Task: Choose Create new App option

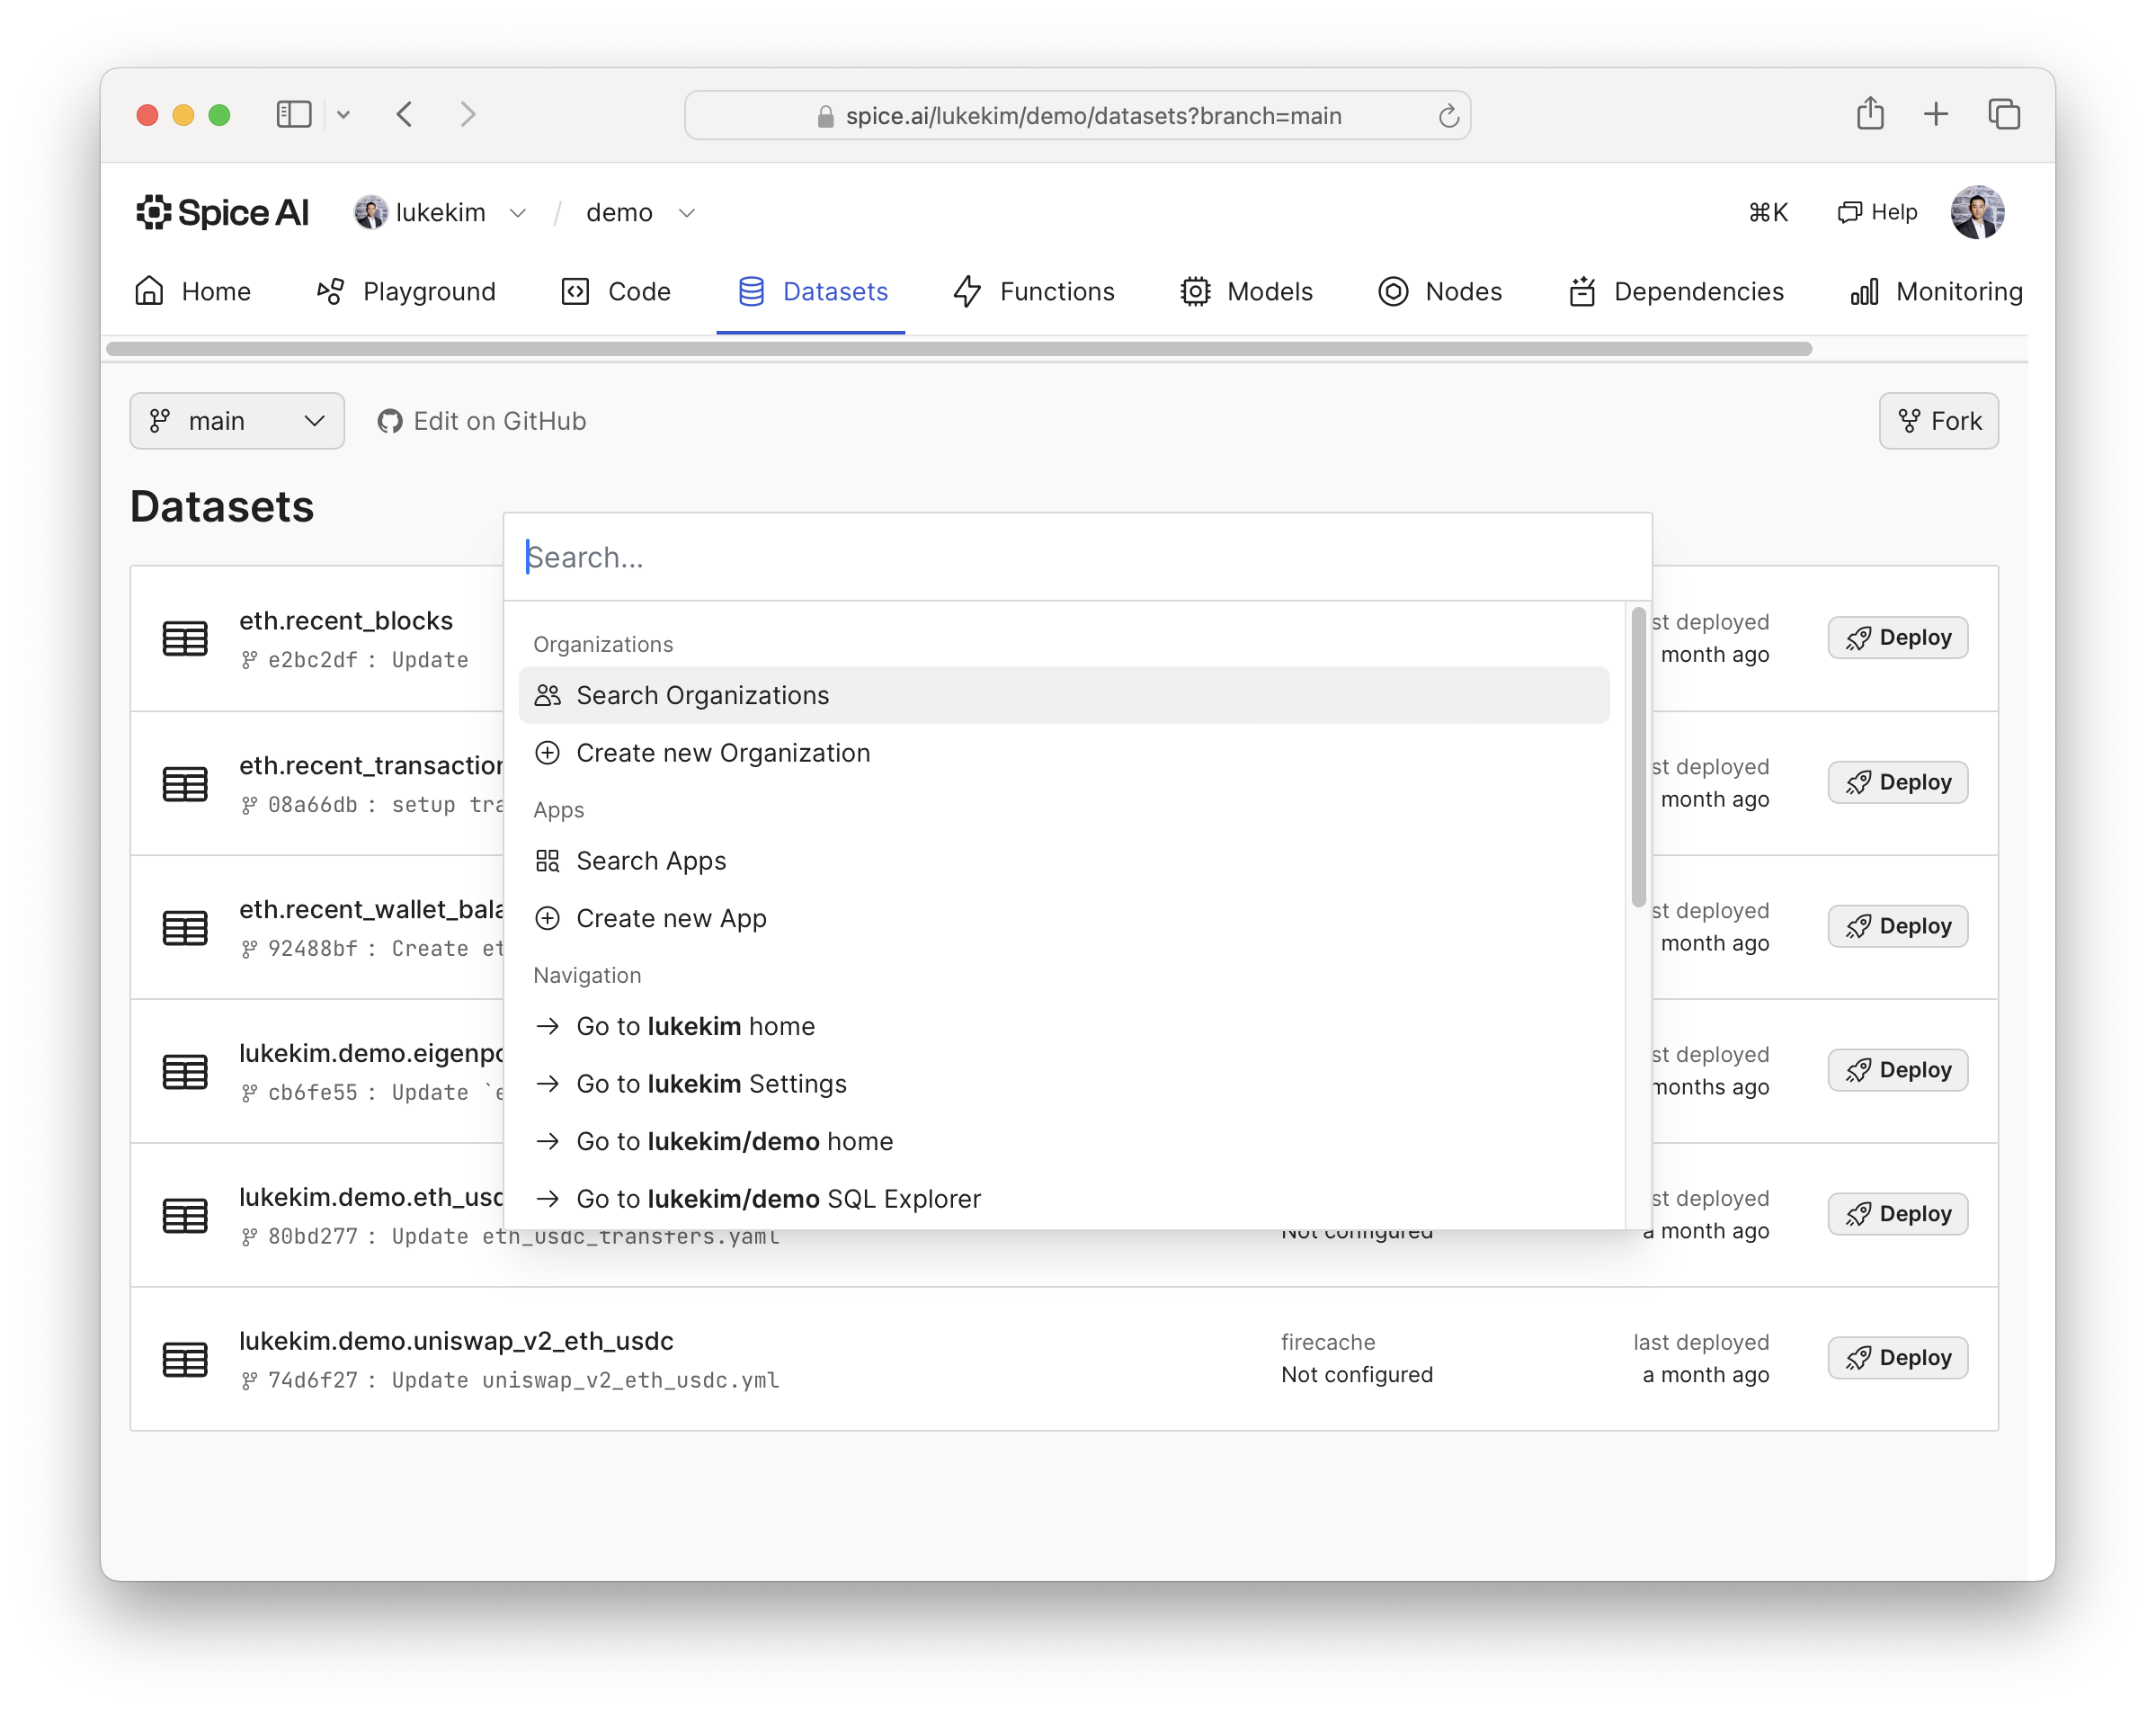Action: point(671,918)
